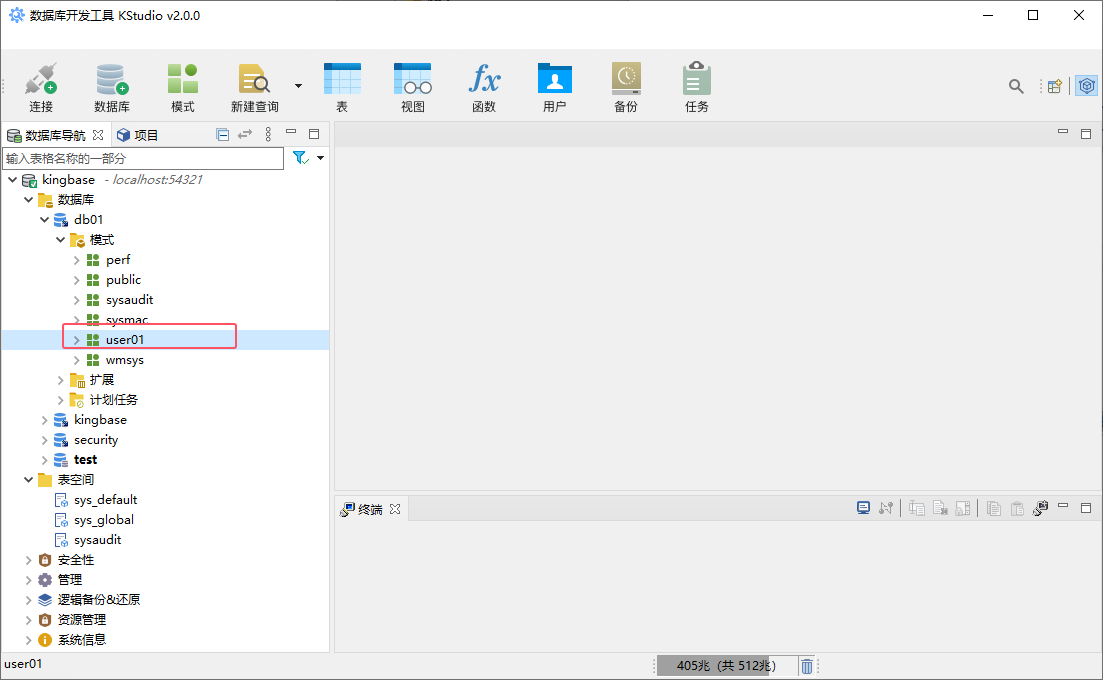Expand the 安全性 tree node
The width and height of the screenshot is (1103, 680).
(28, 560)
